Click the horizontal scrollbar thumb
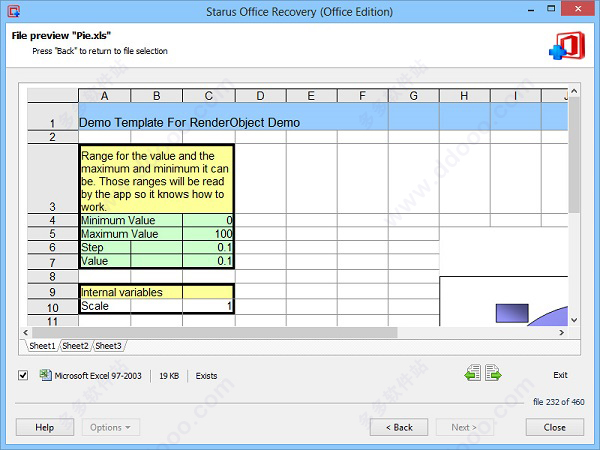Screen dimensions: 600x450 [215, 333]
